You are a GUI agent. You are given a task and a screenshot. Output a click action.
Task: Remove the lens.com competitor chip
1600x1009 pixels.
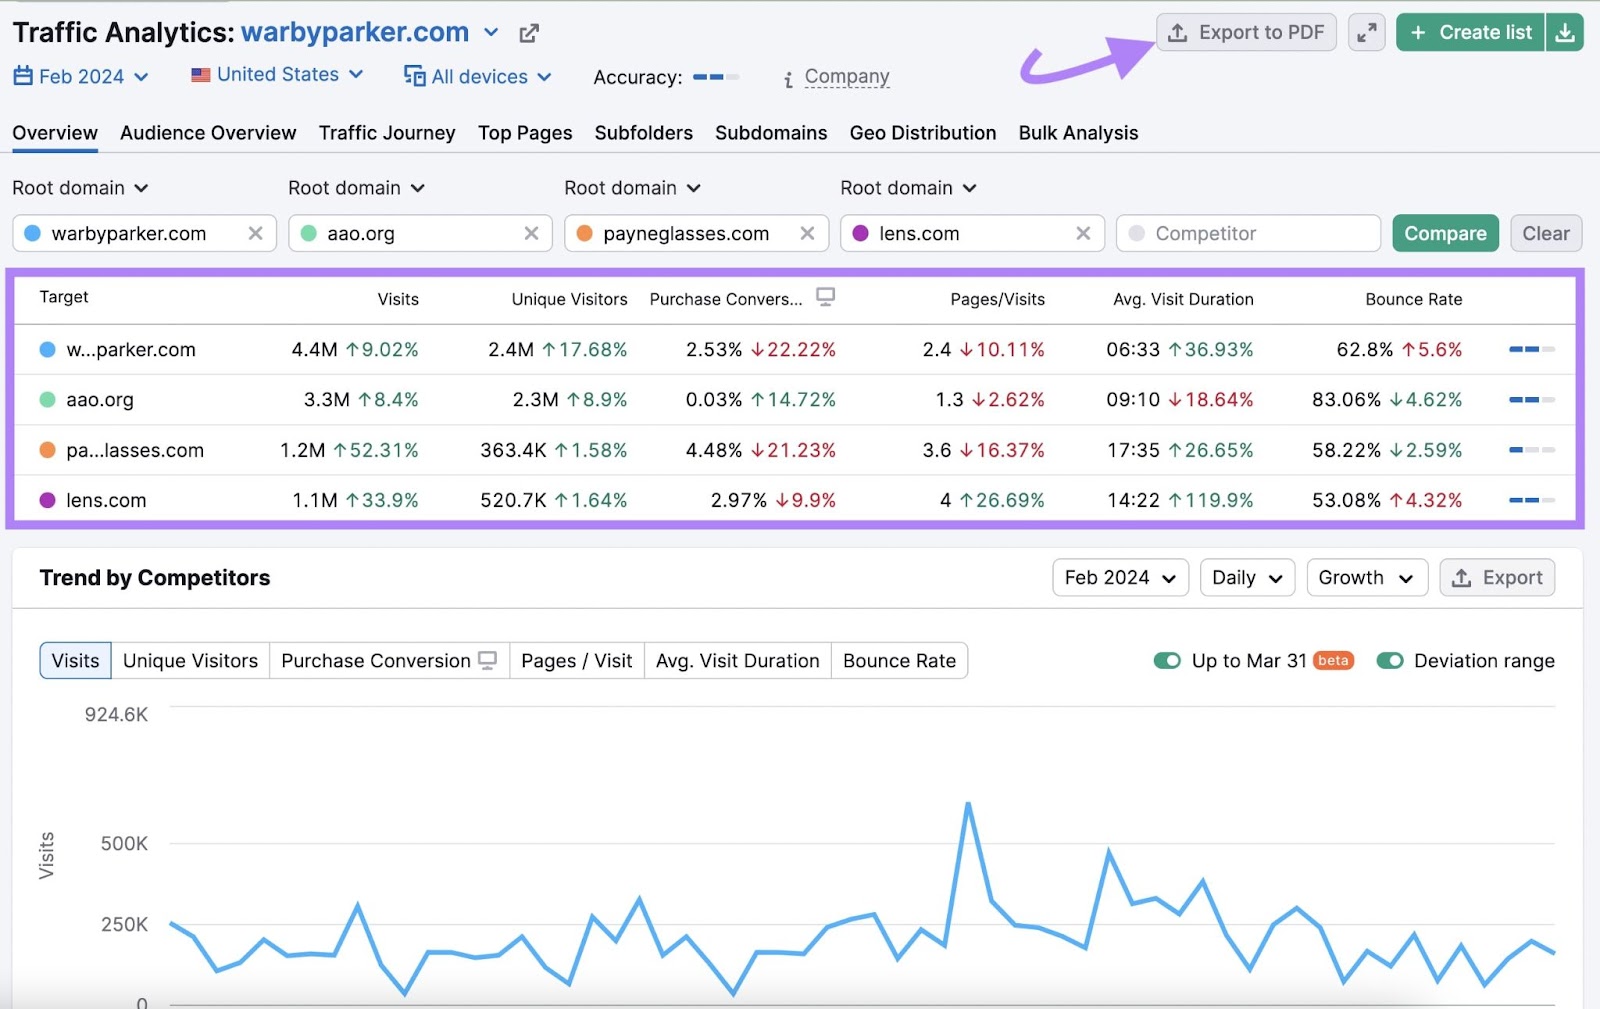click(x=1083, y=233)
